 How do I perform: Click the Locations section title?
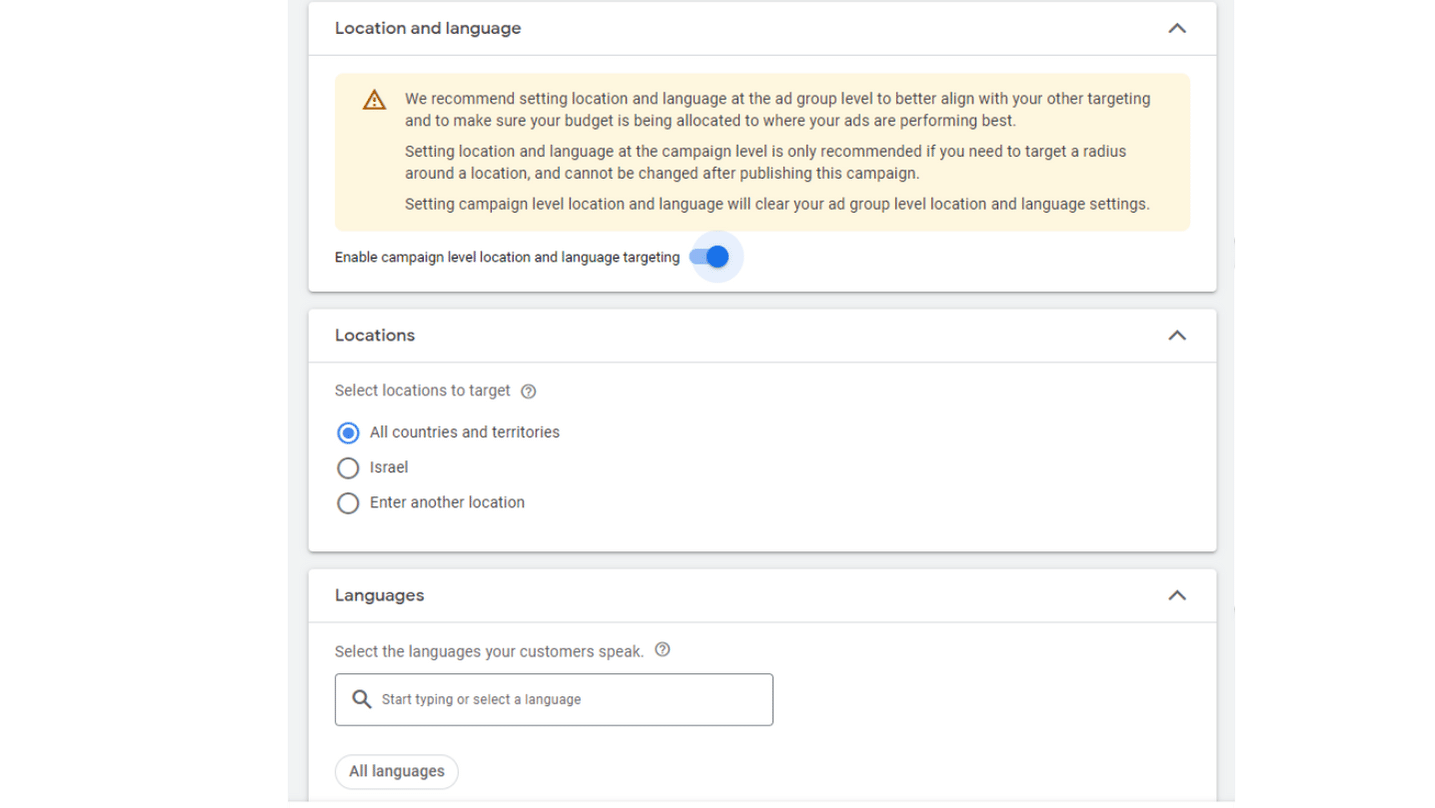tap(375, 335)
